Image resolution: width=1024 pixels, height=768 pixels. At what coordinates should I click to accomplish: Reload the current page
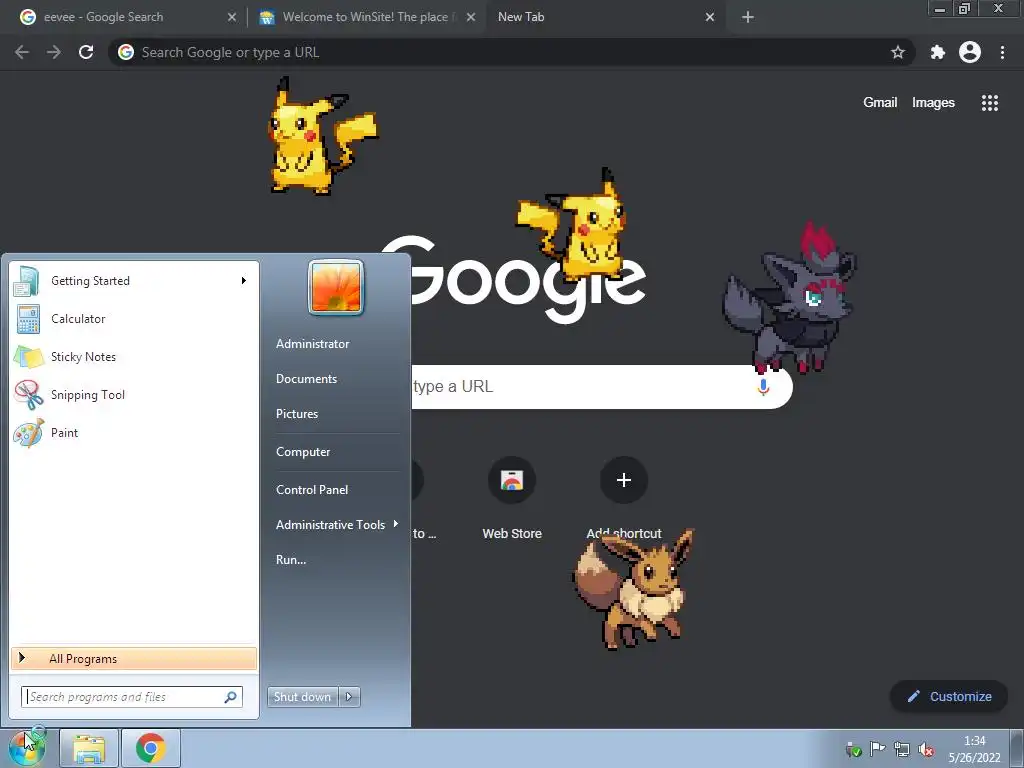click(x=86, y=52)
